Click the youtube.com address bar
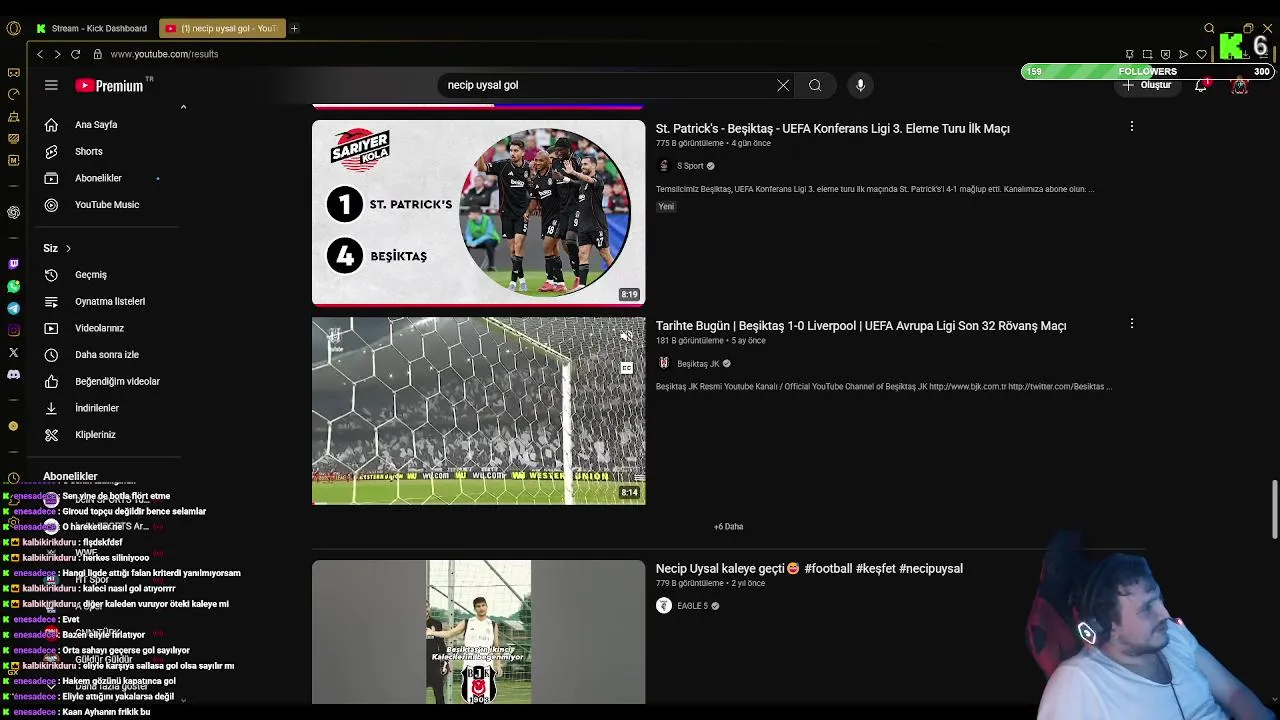This screenshot has width=1280, height=720. (164, 54)
